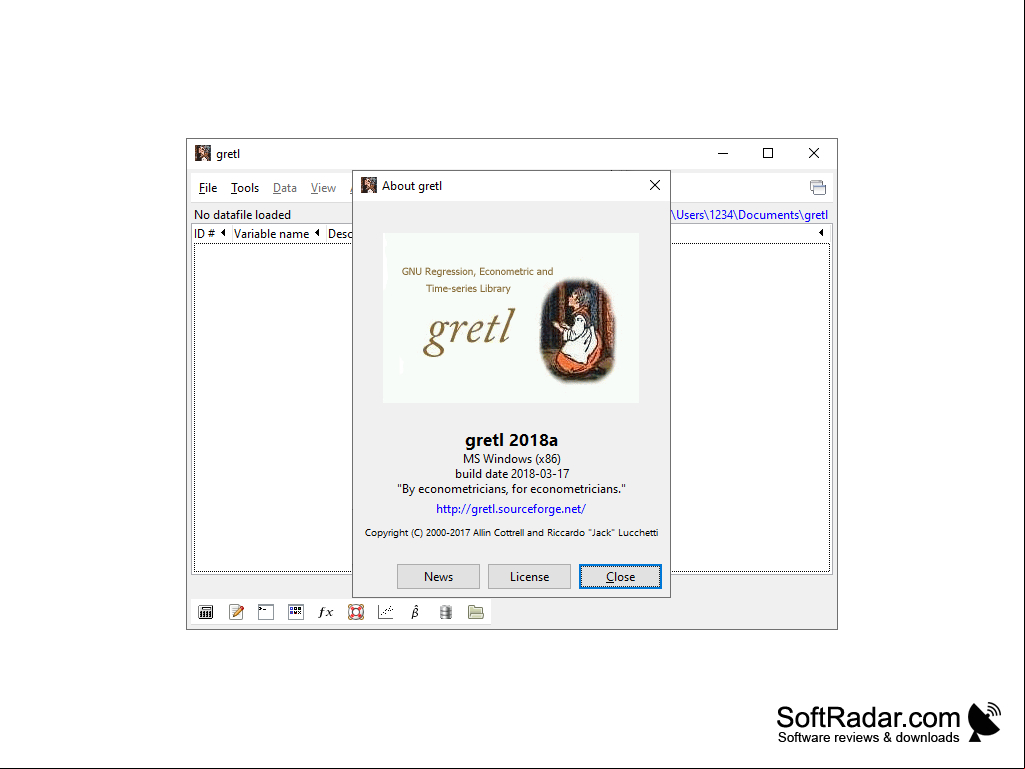This screenshot has width=1025, height=769.
Task: Click the Variable name column header
Action: (x=271, y=233)
